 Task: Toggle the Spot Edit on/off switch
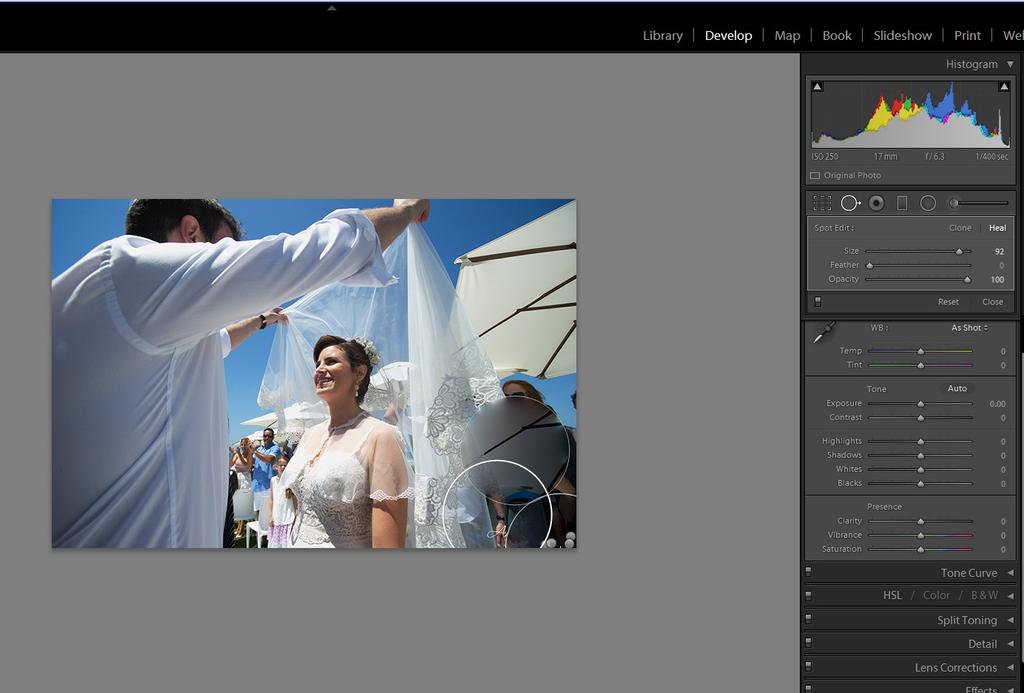coord(817,301)
